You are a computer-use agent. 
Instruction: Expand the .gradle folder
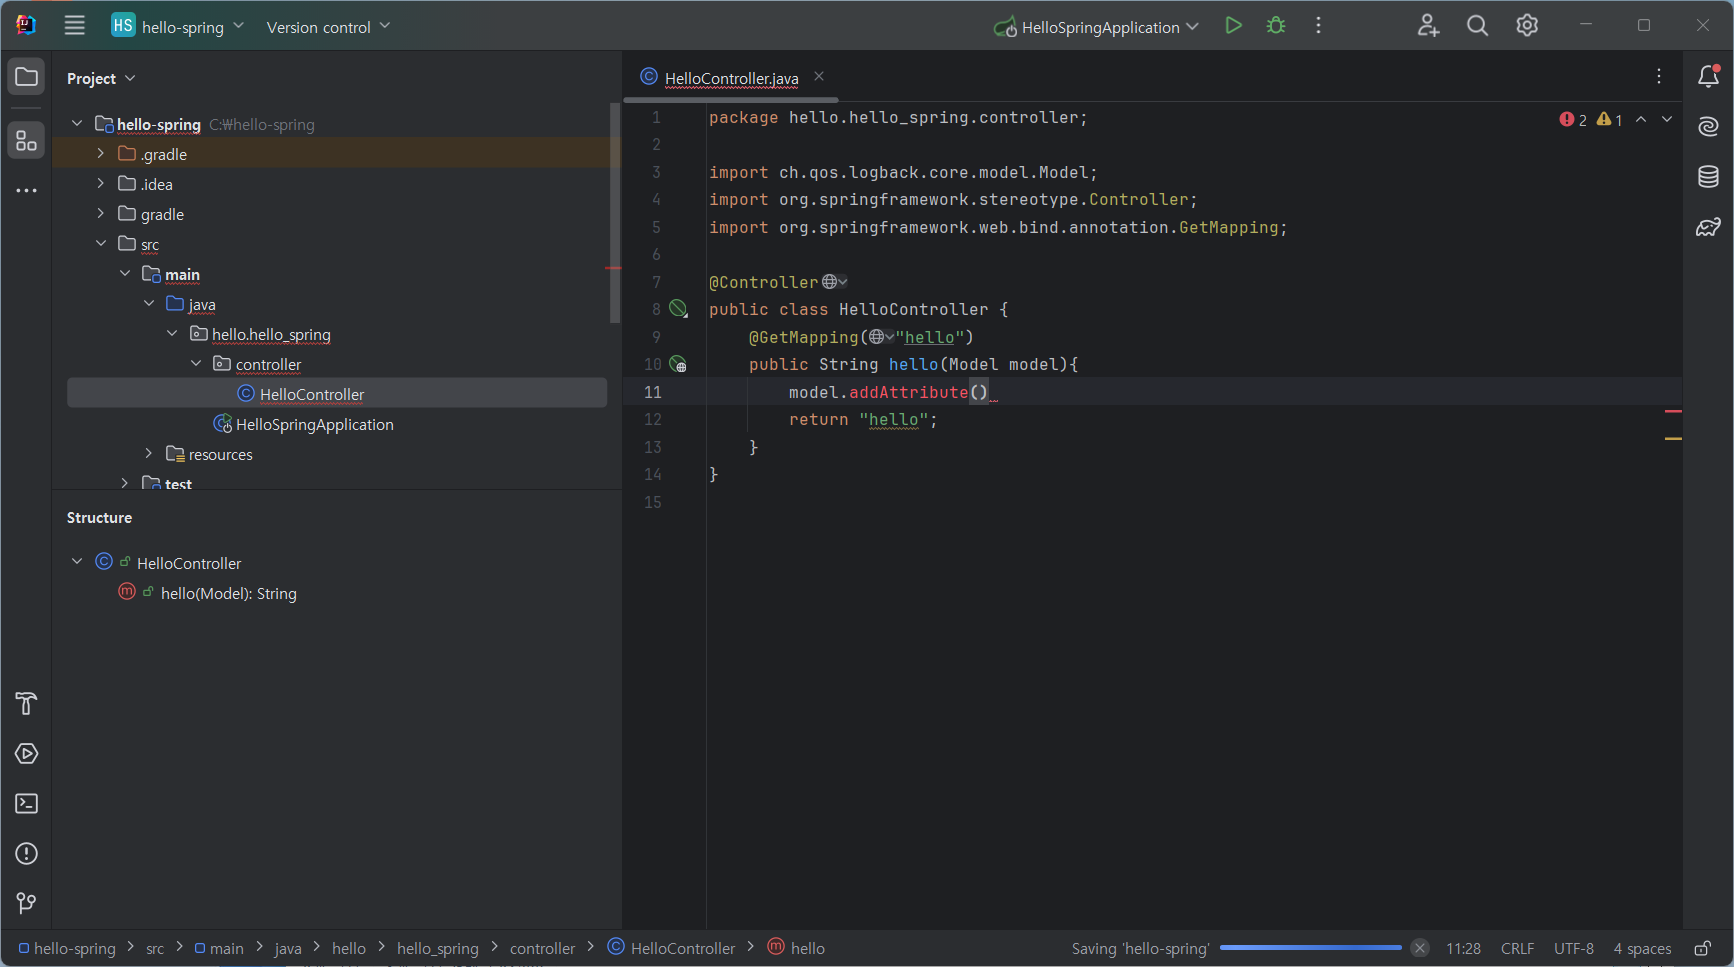tap(100, 153)
